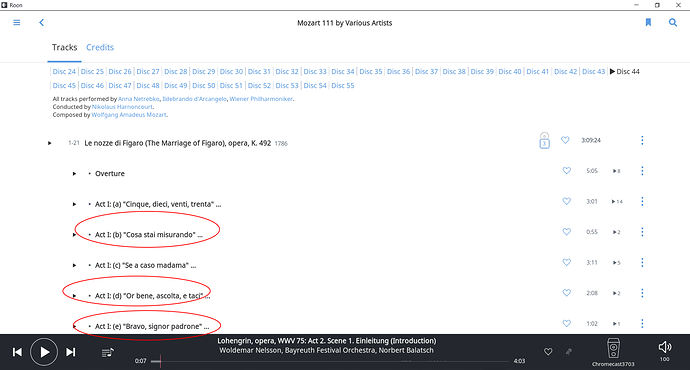Open the Chromecast3703 zone selector
The height and width of the screenshot is (370, 690).
613,352
